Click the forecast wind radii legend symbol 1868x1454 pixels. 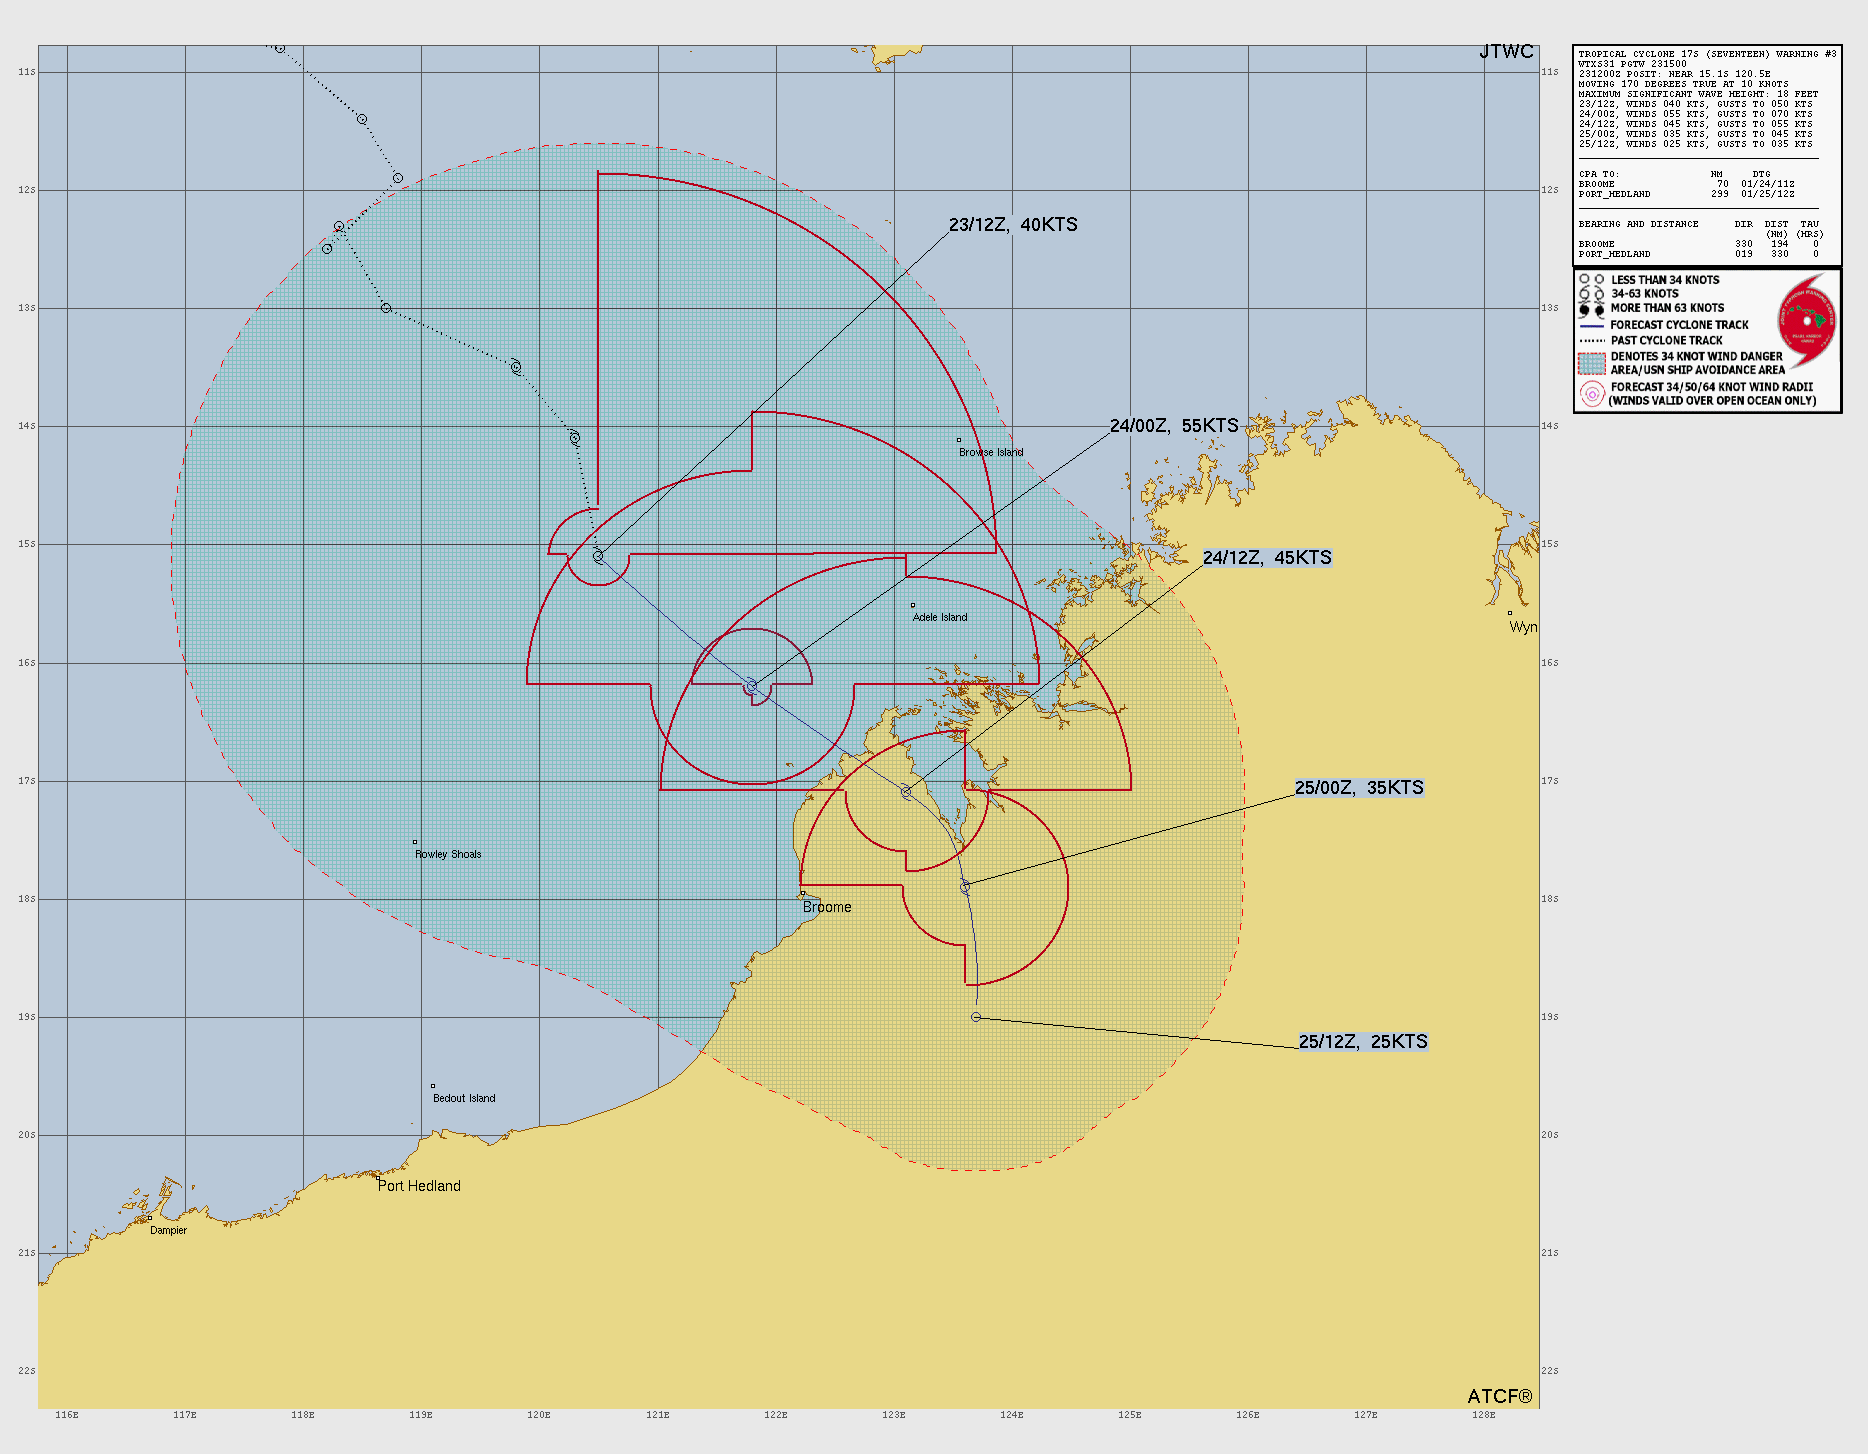[1591, 394]
